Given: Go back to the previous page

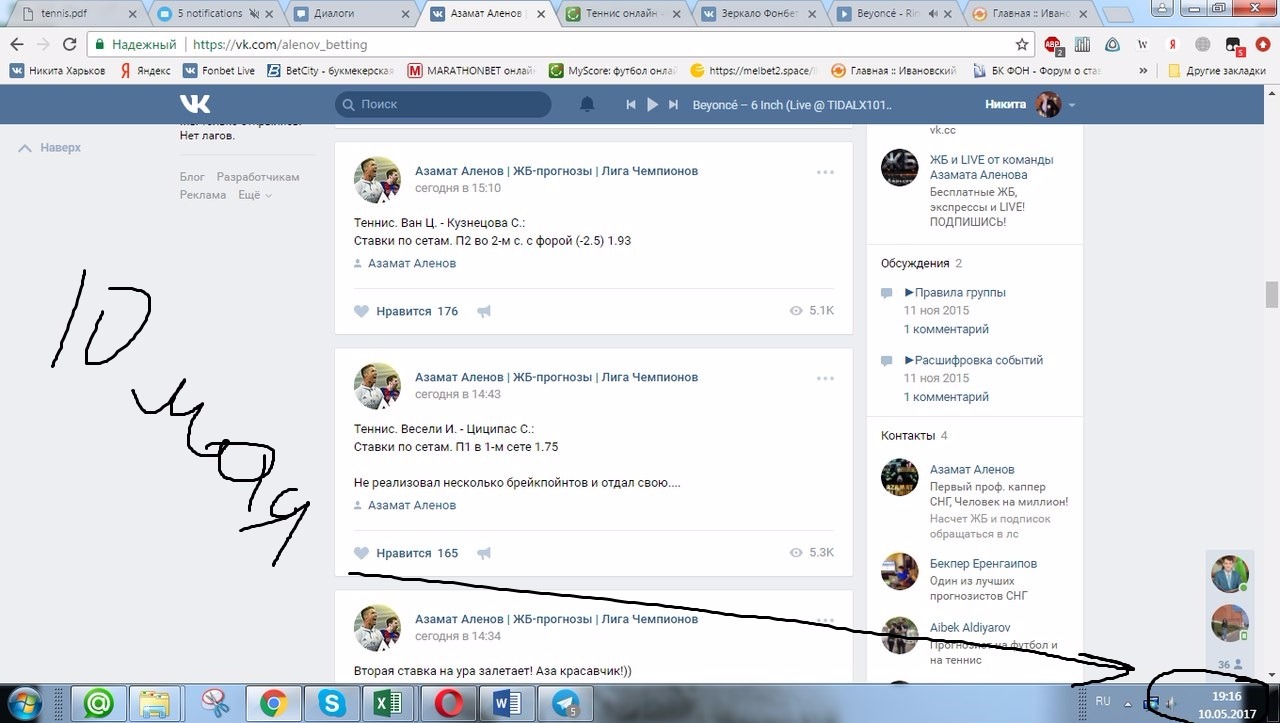Looking at the screenshot, I should (x=17, y=44).
